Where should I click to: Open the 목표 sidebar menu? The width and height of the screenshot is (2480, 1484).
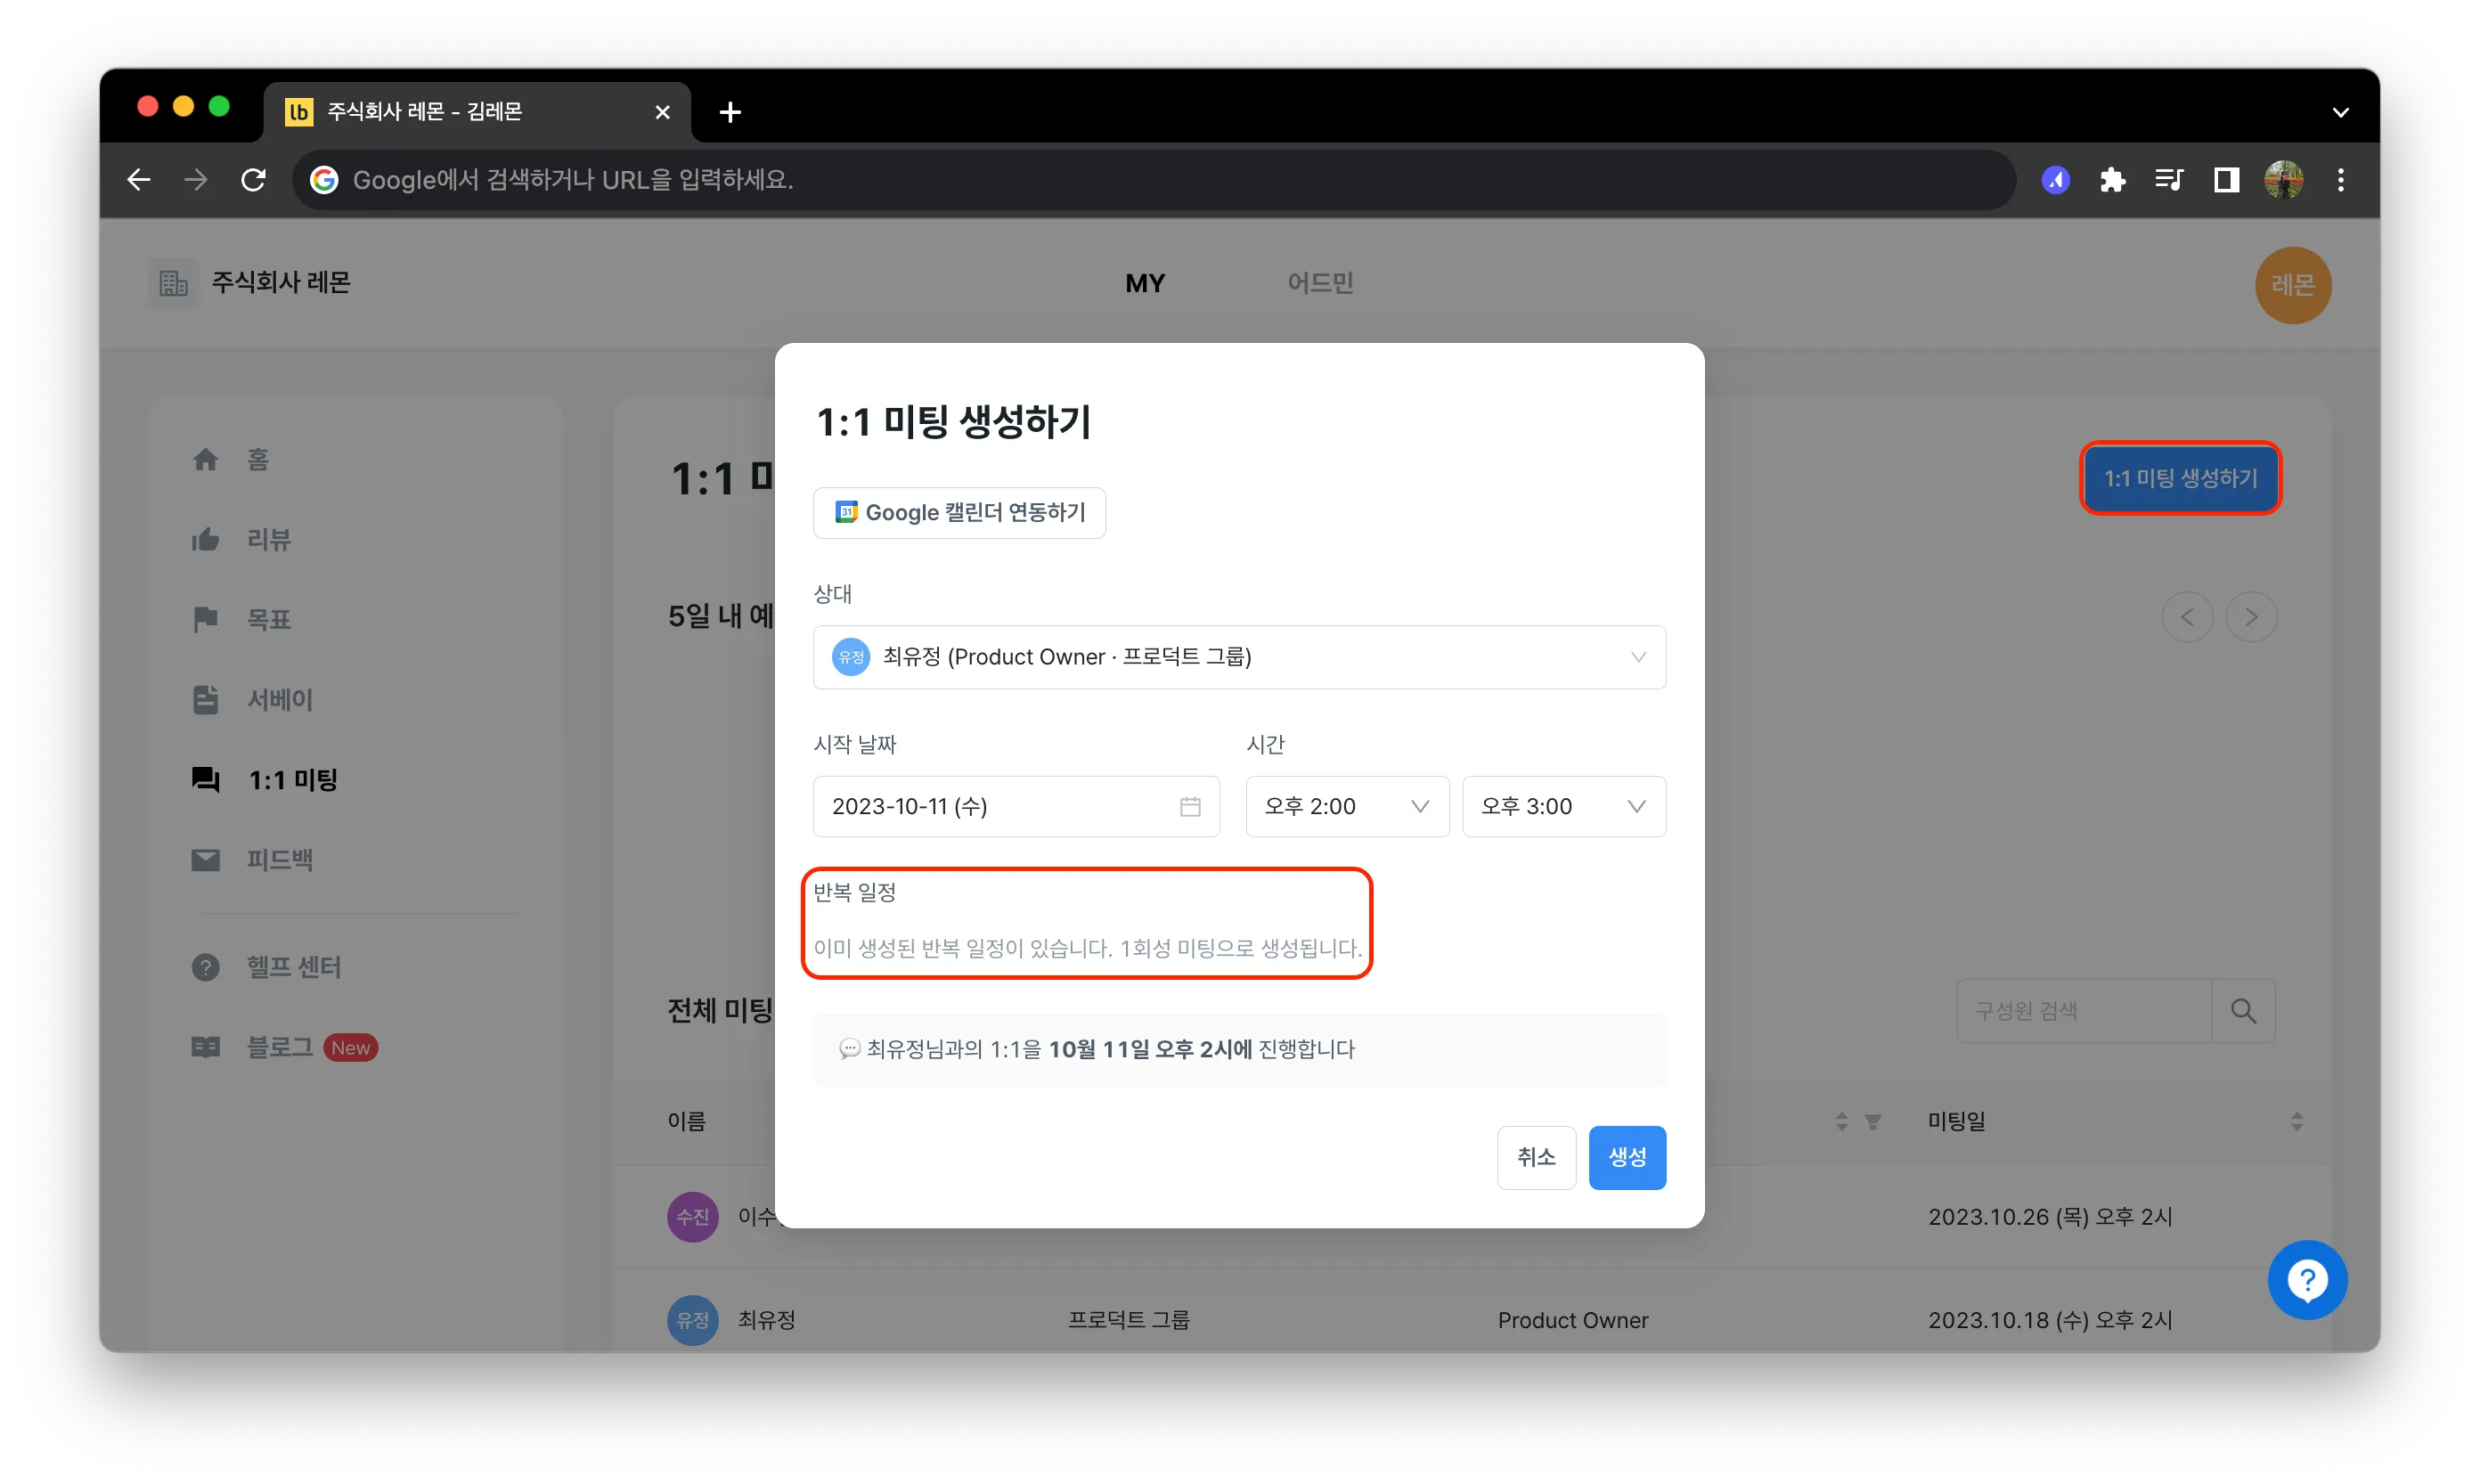point(241,619)
